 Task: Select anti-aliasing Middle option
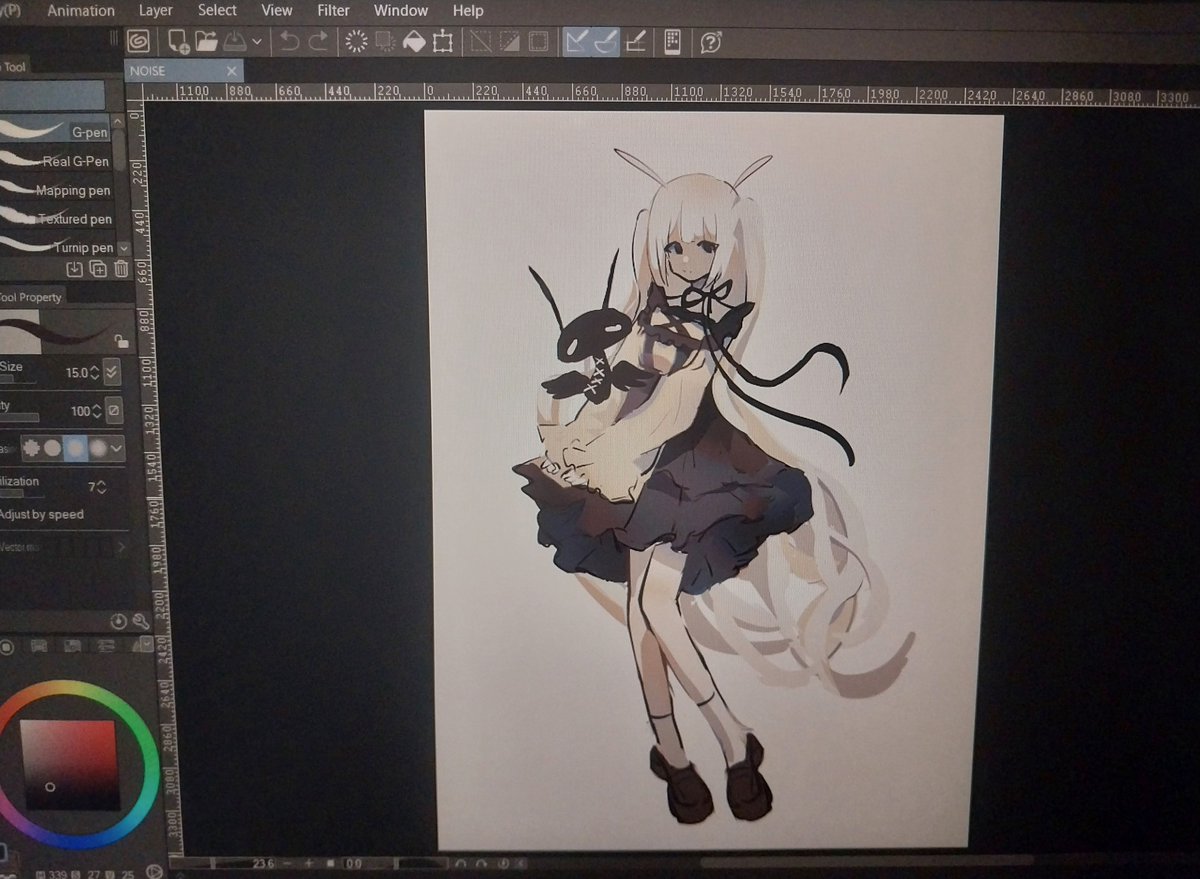coord(76,449)
